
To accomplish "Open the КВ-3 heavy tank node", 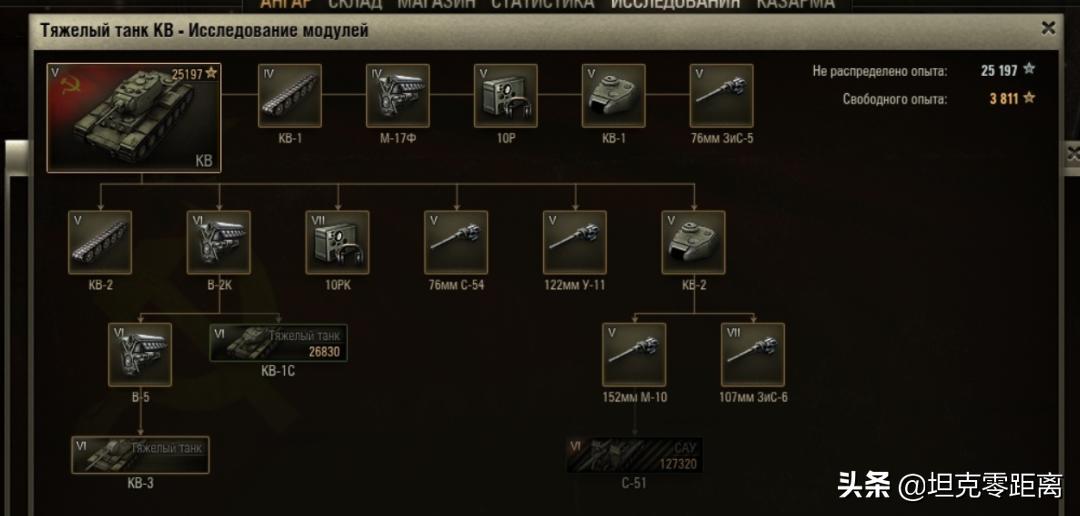I will tap(140, 455).
